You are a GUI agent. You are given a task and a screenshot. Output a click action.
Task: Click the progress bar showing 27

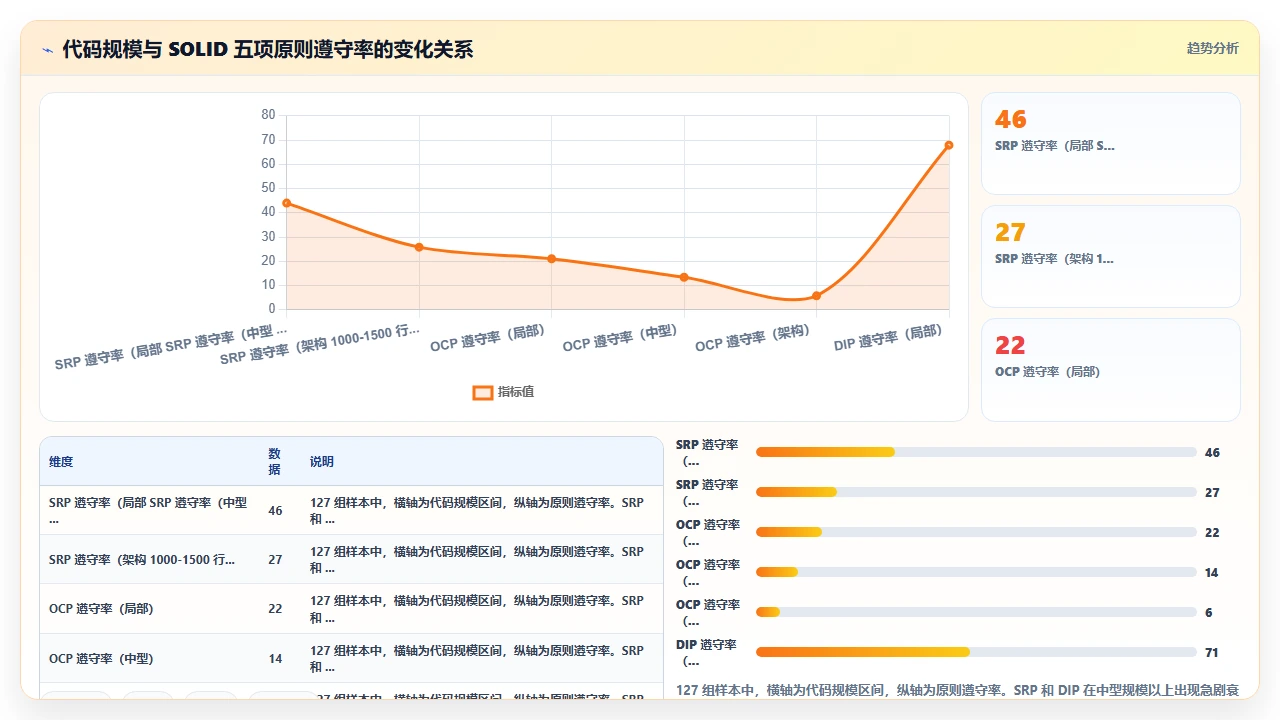pyautogui.click(x=976, y=492)
